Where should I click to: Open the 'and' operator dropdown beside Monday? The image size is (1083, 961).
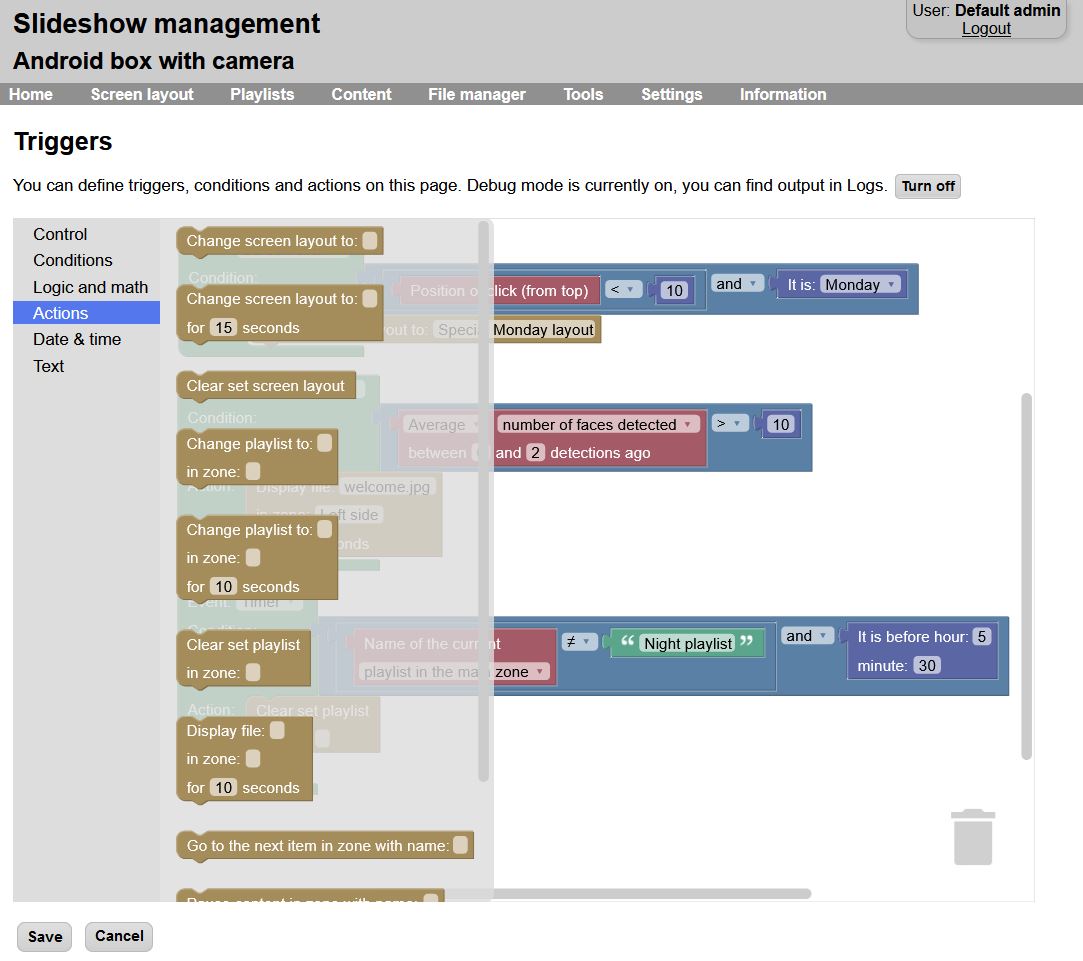[x=738, y=284]
